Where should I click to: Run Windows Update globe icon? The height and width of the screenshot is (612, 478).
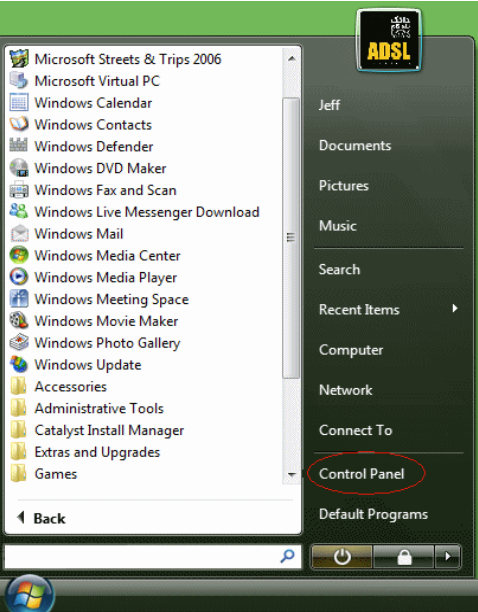(x=19, y=365)
